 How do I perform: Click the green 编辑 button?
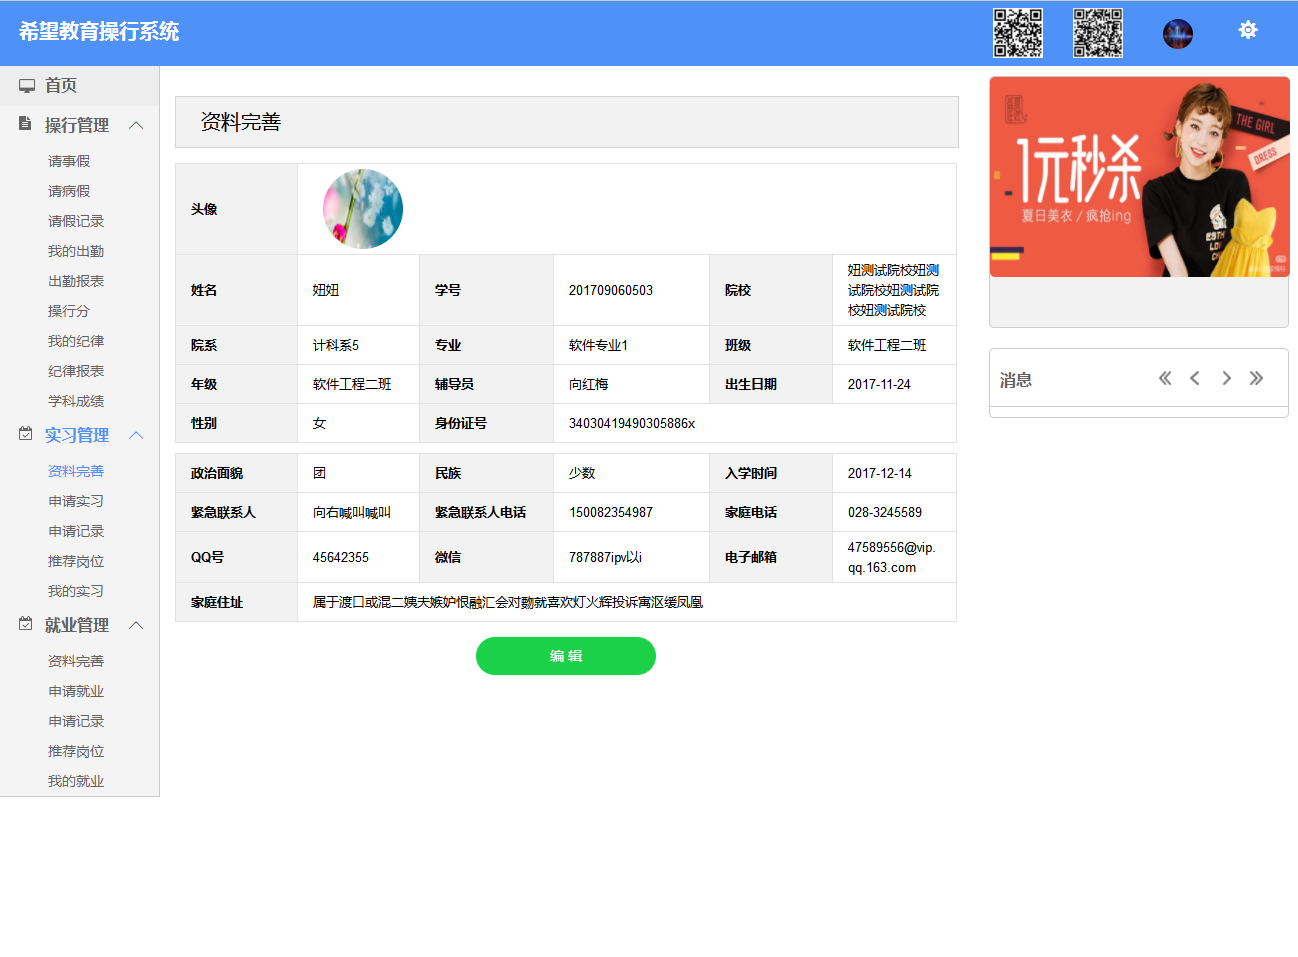[x=565, y=656]
